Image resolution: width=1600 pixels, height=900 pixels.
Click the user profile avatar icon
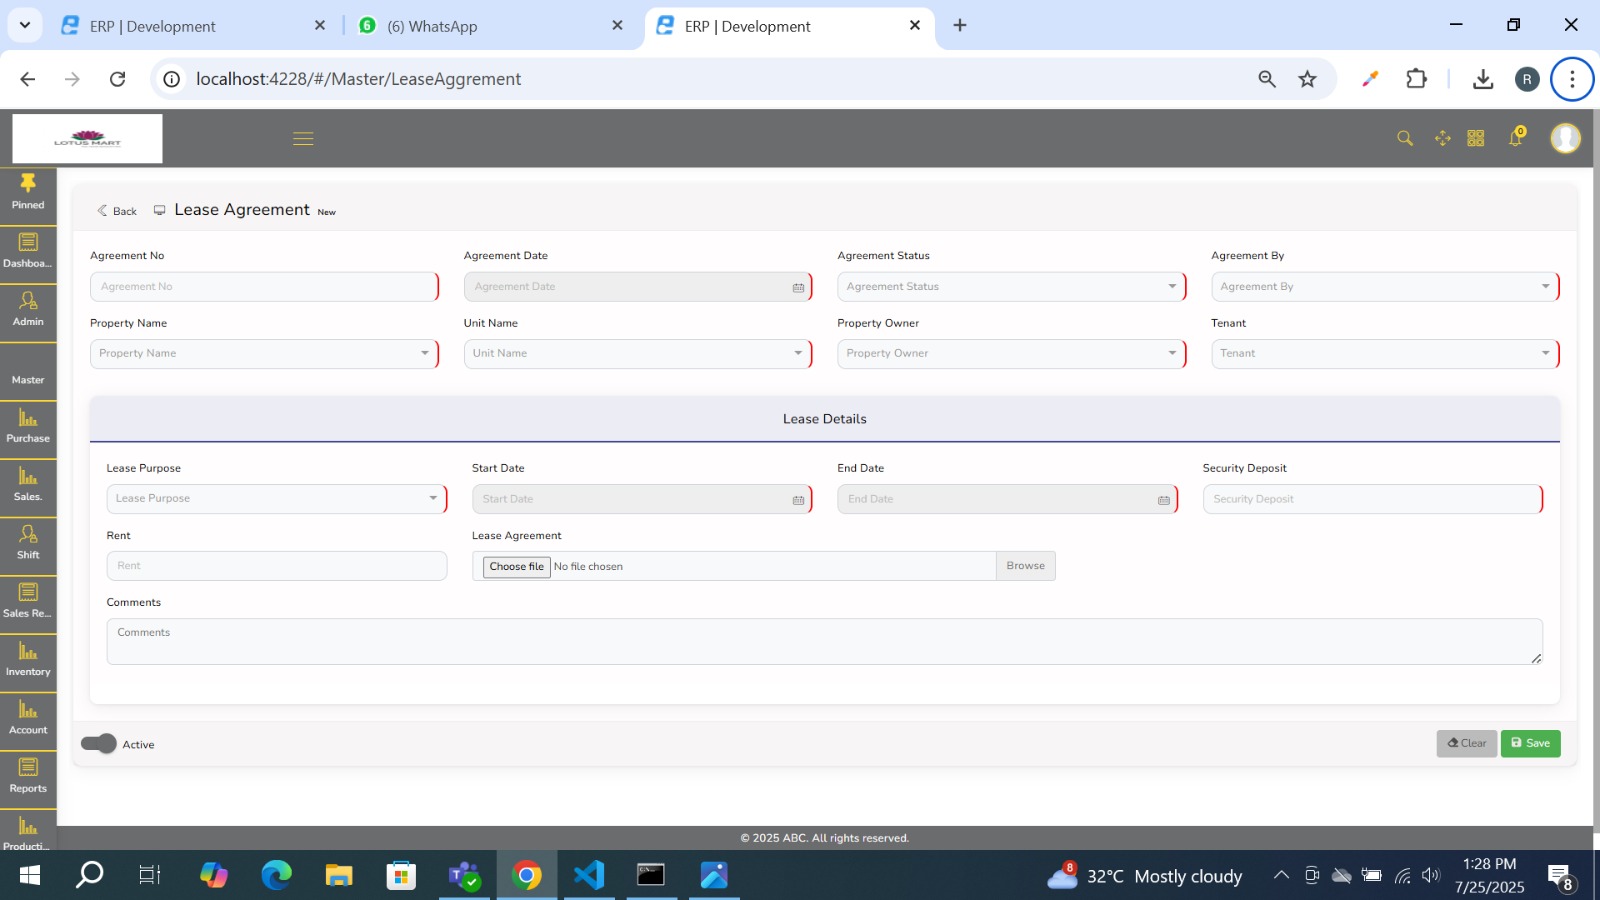pyautogui.click(x=1565, y=138)
